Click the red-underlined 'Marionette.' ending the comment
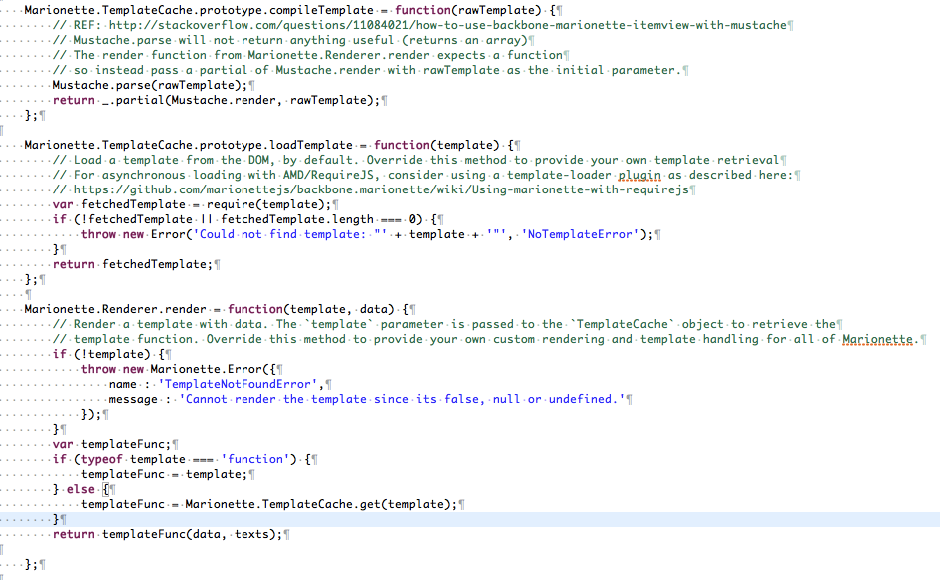 [880, 339]
